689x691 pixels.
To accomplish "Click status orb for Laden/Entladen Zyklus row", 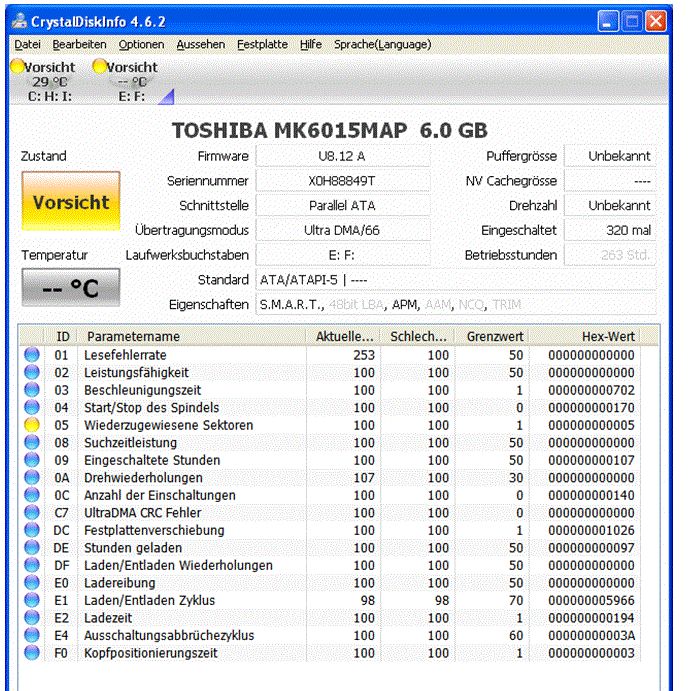I will coord(31,600).
